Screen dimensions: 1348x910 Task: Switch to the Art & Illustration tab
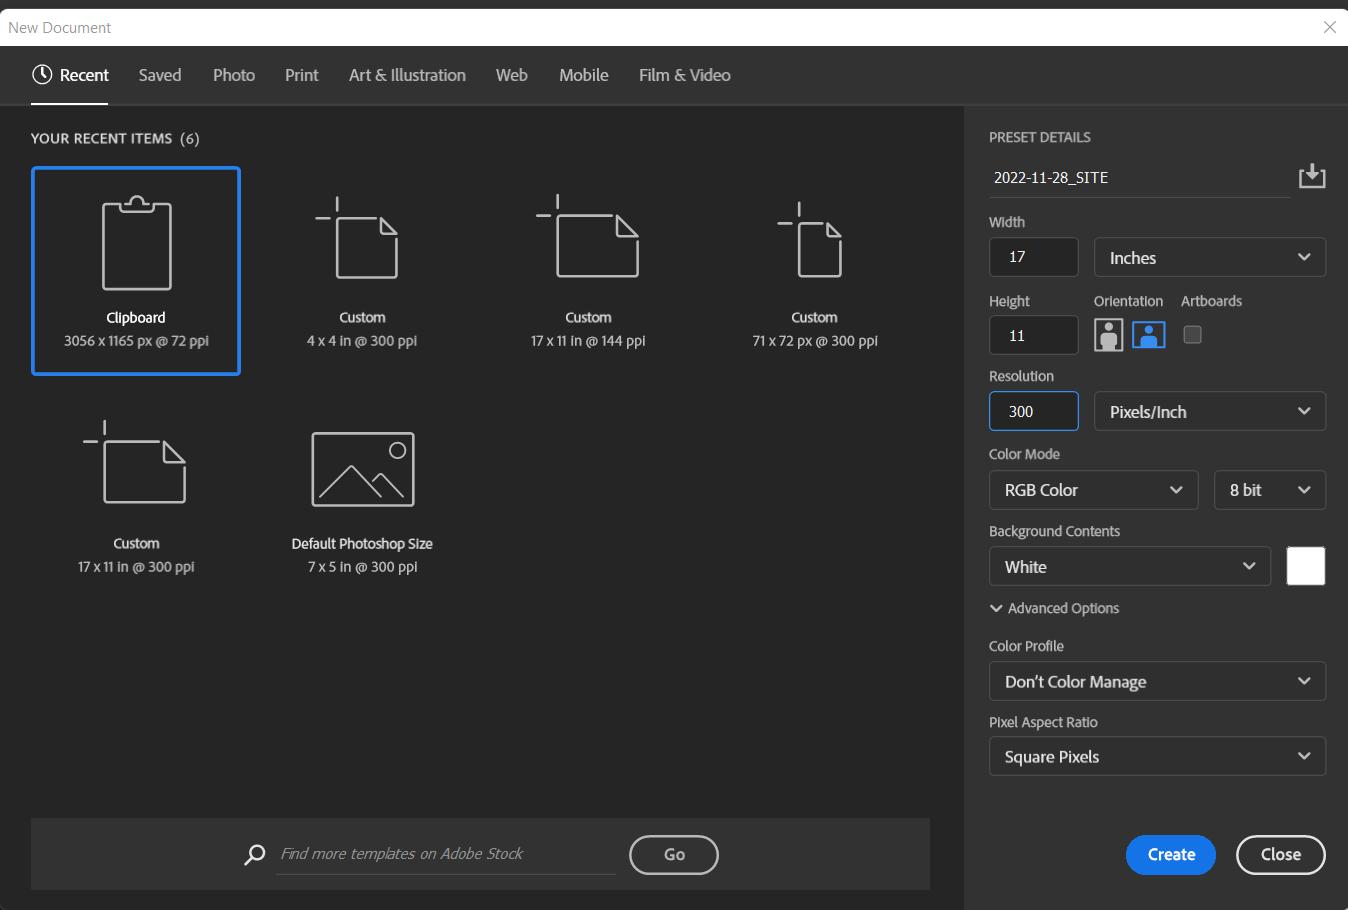tap(407, 75)
